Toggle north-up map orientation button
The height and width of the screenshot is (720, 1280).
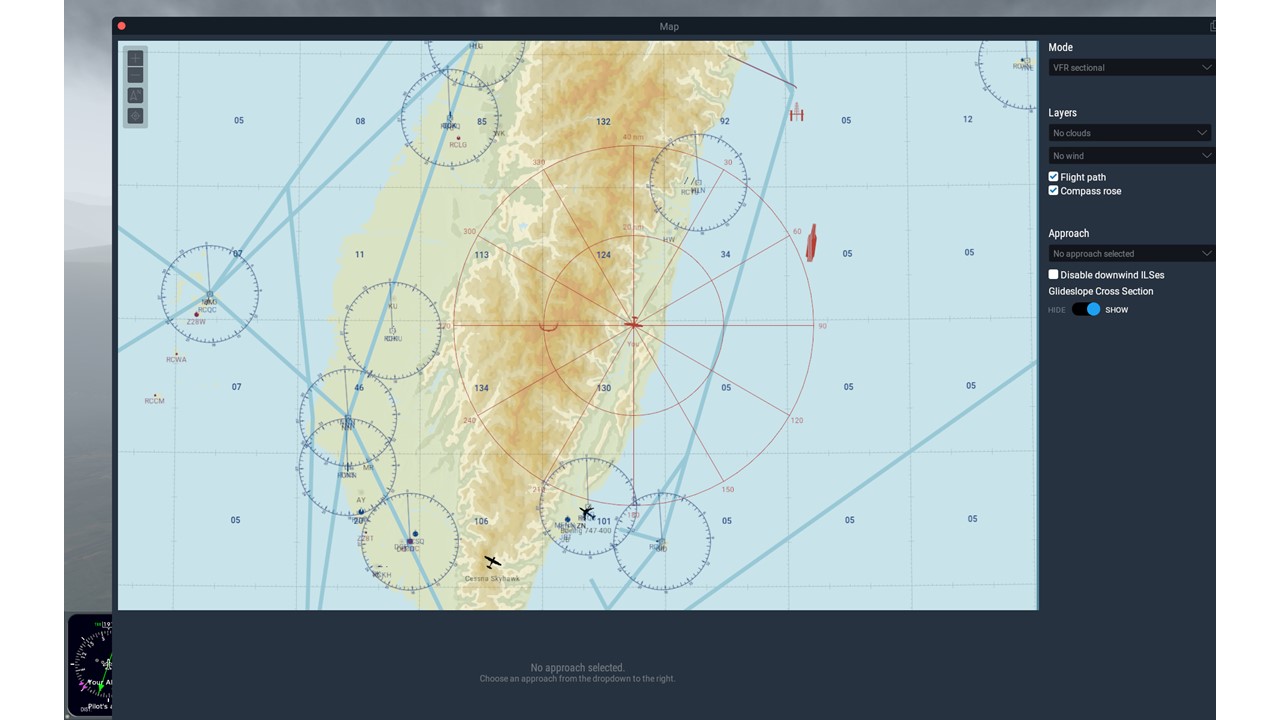pos(135,96)
